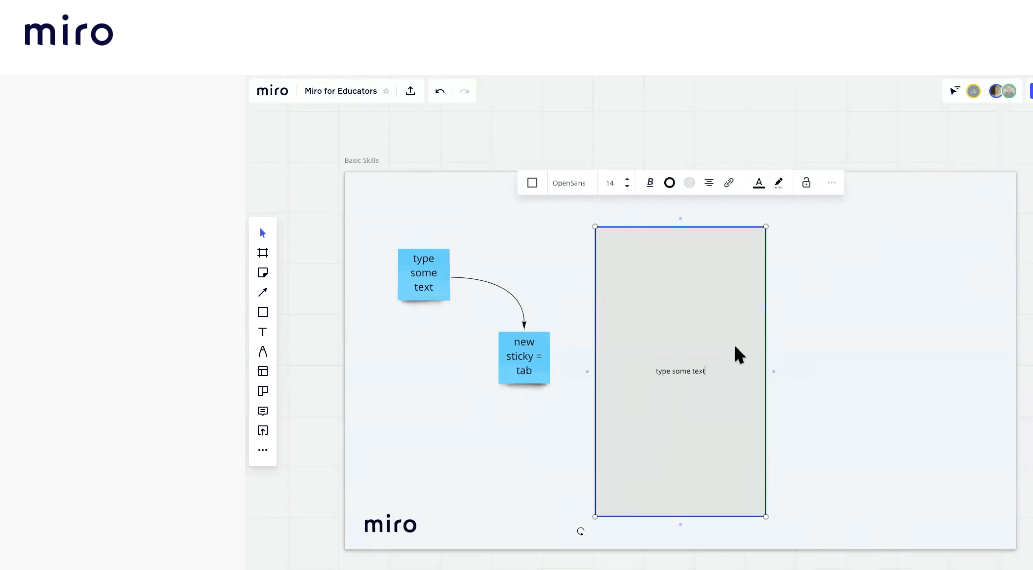This screenshot has width=1033, height=570.
Task: Click the Basic Skills frame title
Action: [361, 160]
